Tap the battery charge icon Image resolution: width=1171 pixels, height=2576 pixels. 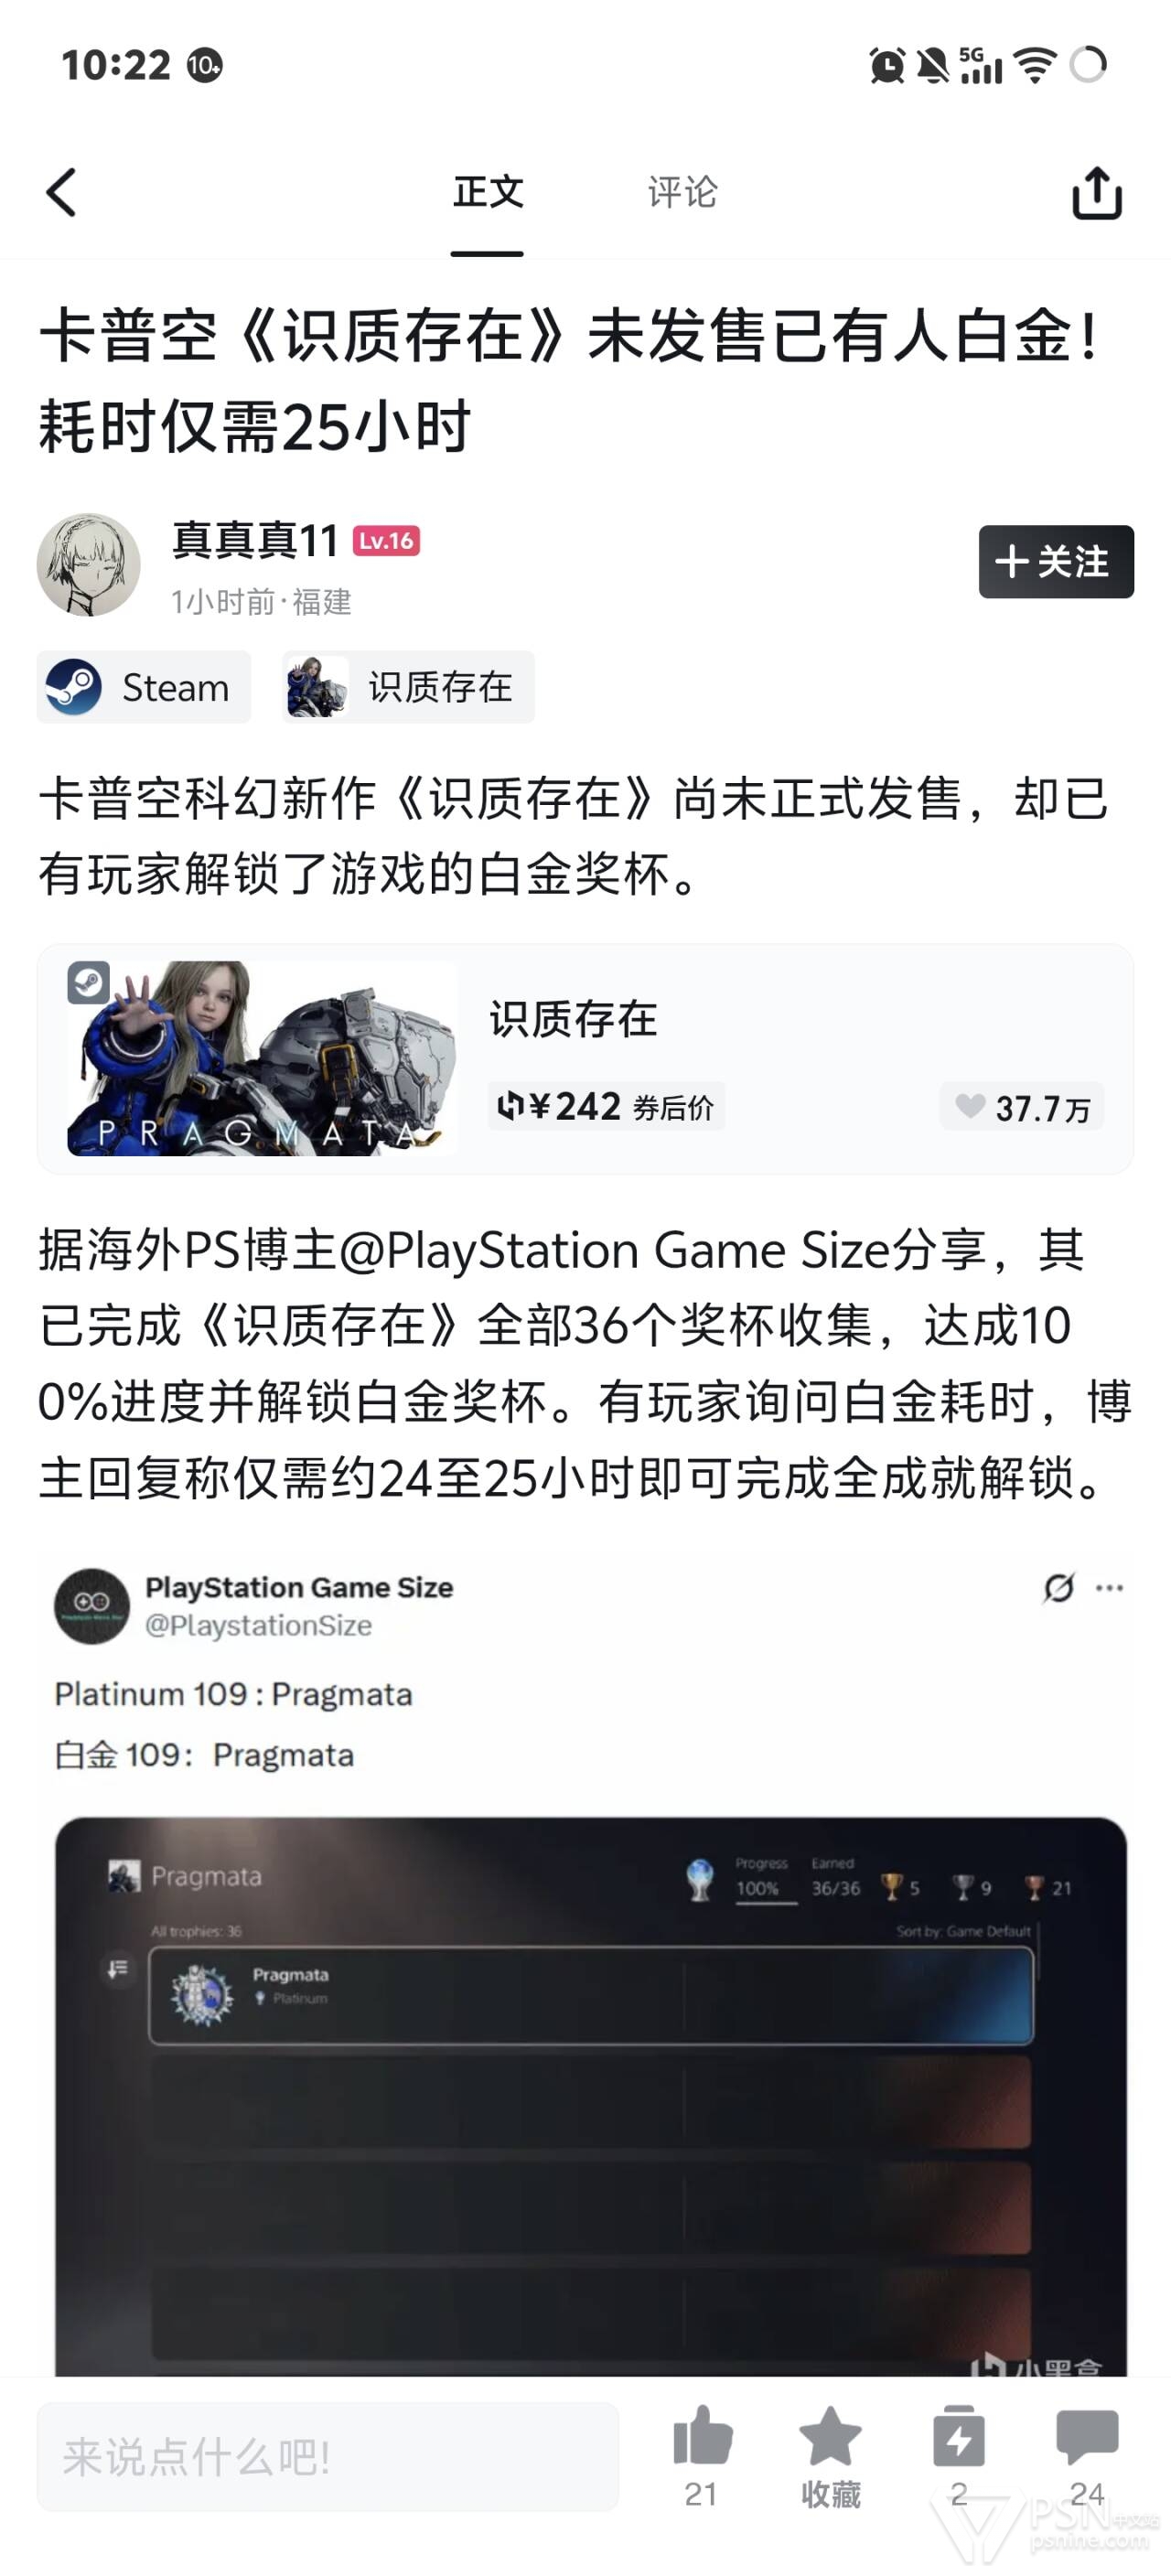click(958, 2436)
